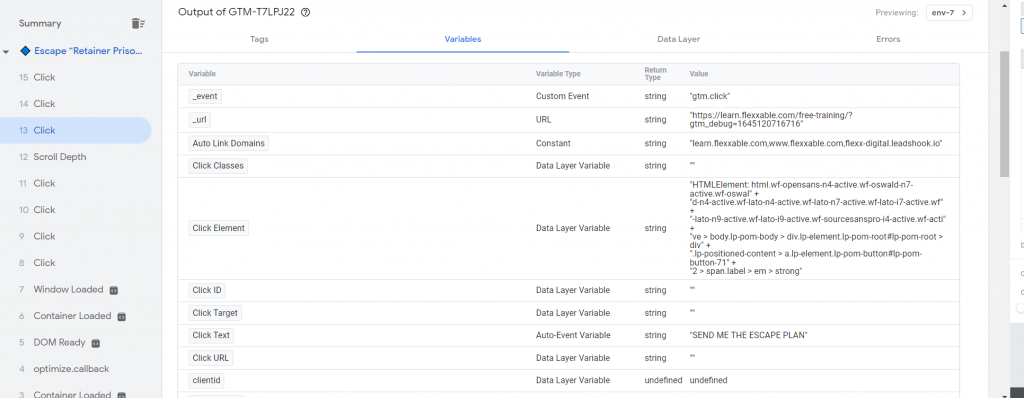The height and width of the screenshot is (398, 1024).
Task: Click the Return Type column header
Action: tap(655, 74)
